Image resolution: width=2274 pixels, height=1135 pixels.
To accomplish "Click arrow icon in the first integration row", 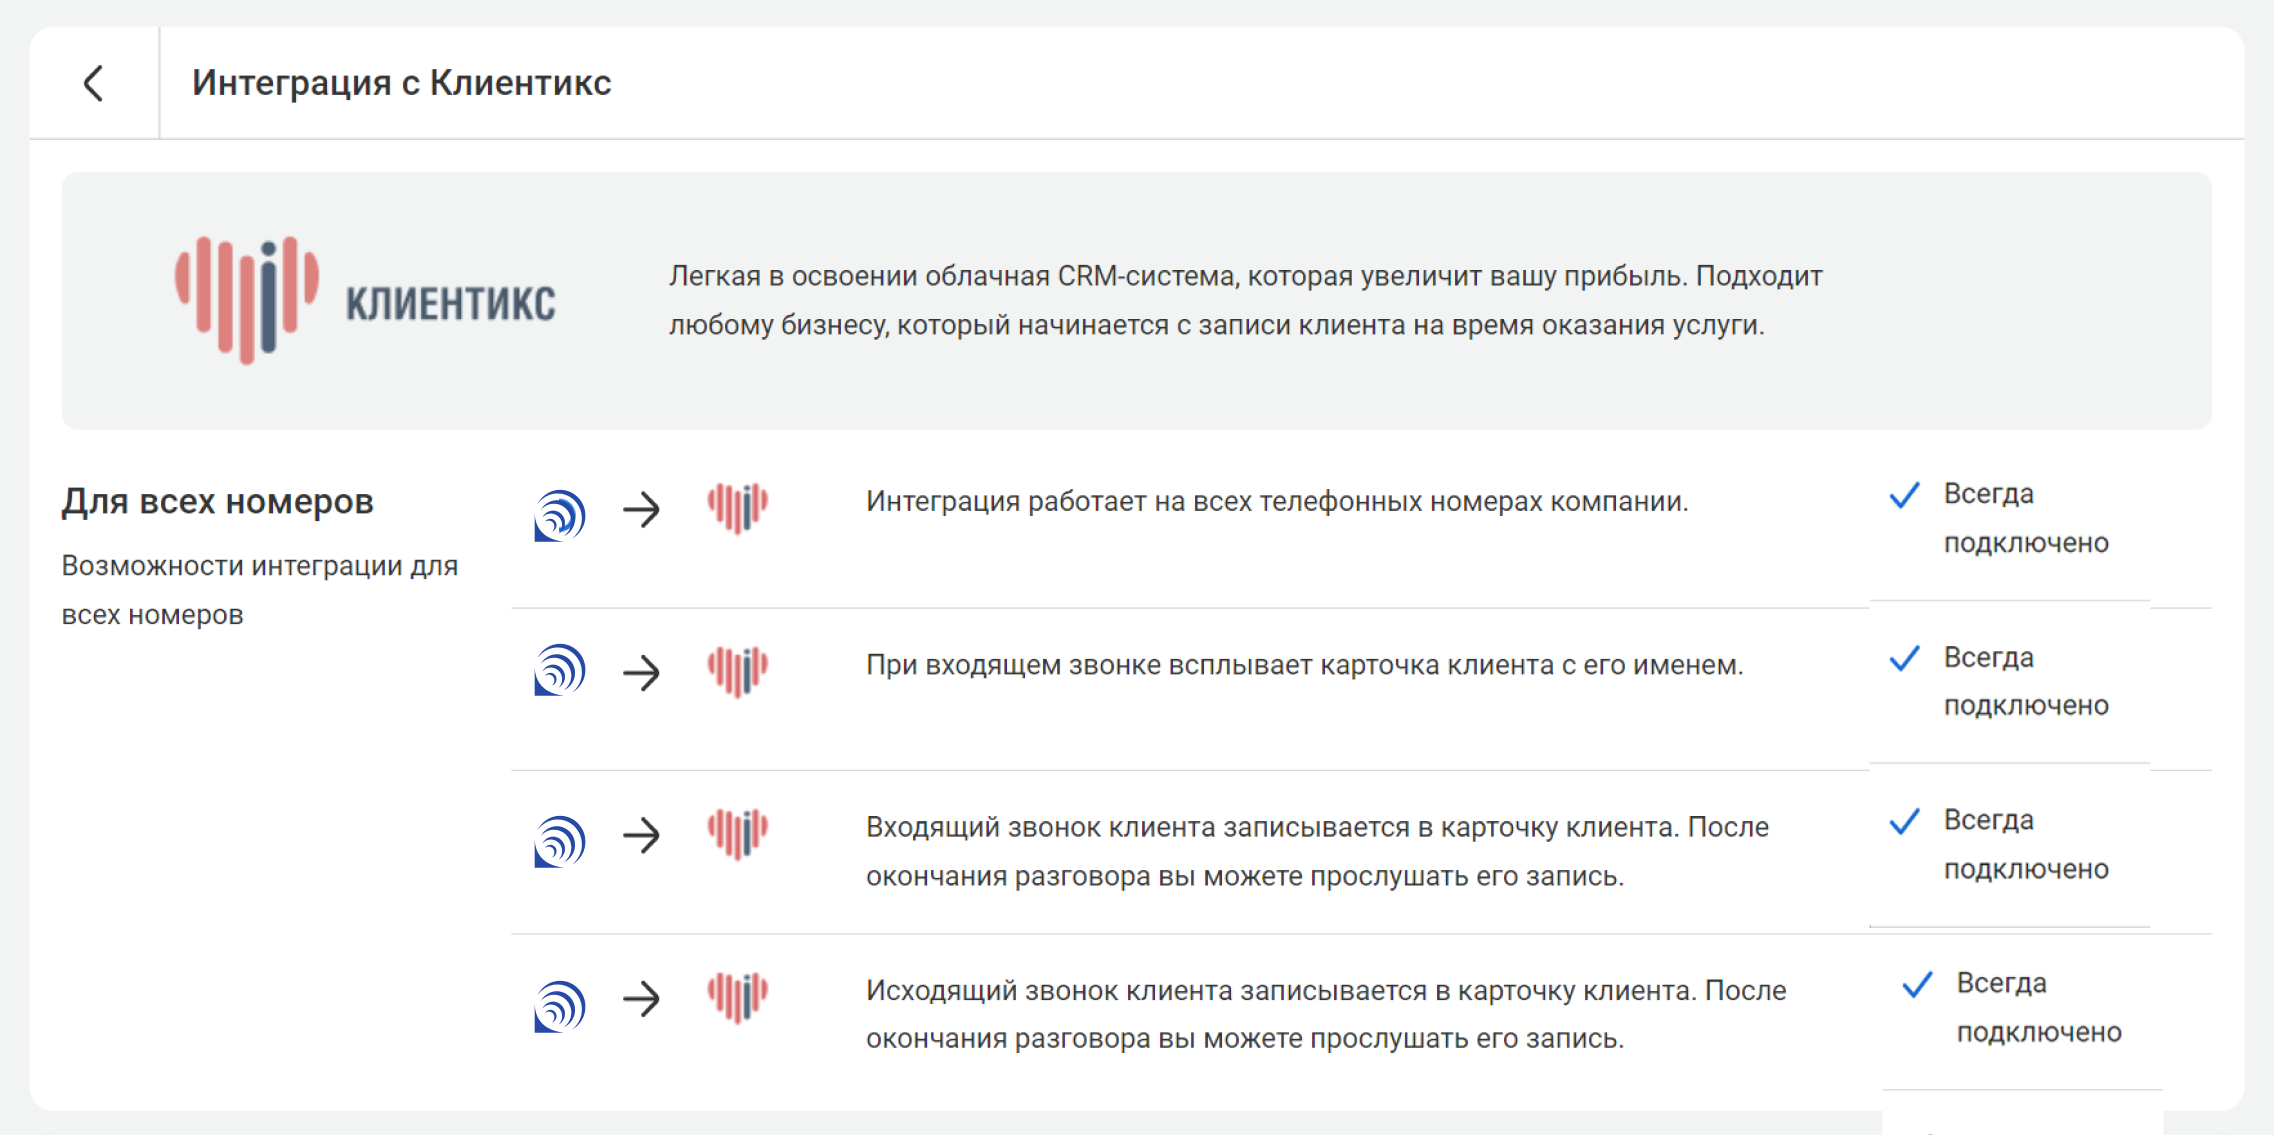I will (x=642, y=510).
